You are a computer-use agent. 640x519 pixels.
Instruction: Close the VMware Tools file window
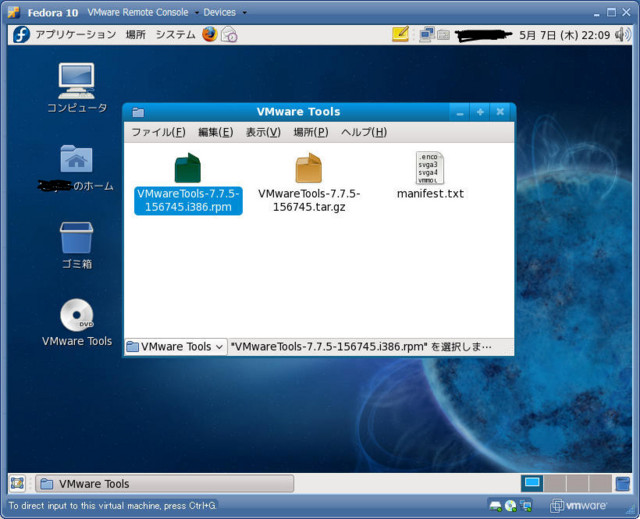(500, 112)
